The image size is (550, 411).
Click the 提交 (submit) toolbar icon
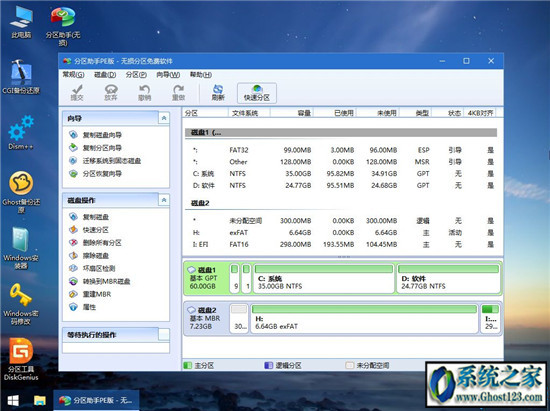pyautogui.click(x=77, y=93)
